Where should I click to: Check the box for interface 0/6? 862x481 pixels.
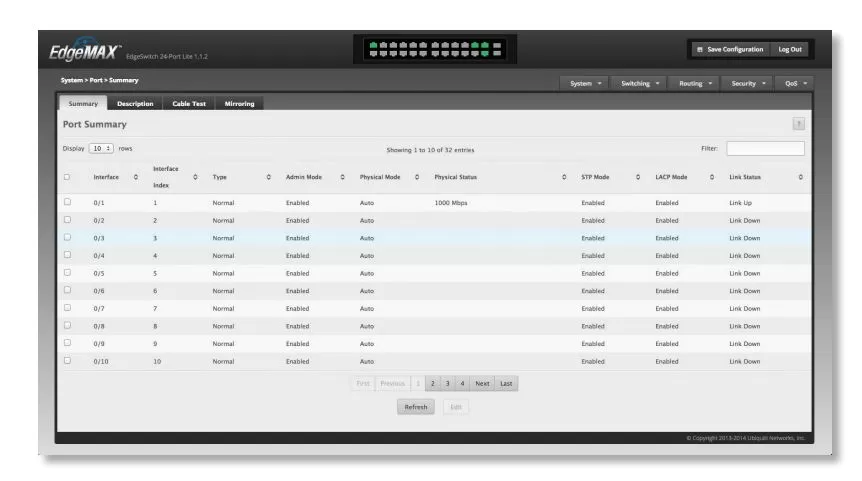point(68,290)
